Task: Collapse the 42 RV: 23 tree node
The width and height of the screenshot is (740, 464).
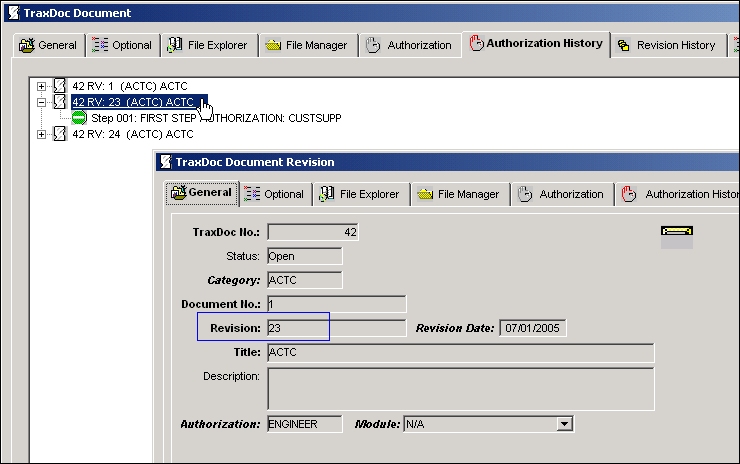Action: (x=42, y=102)
